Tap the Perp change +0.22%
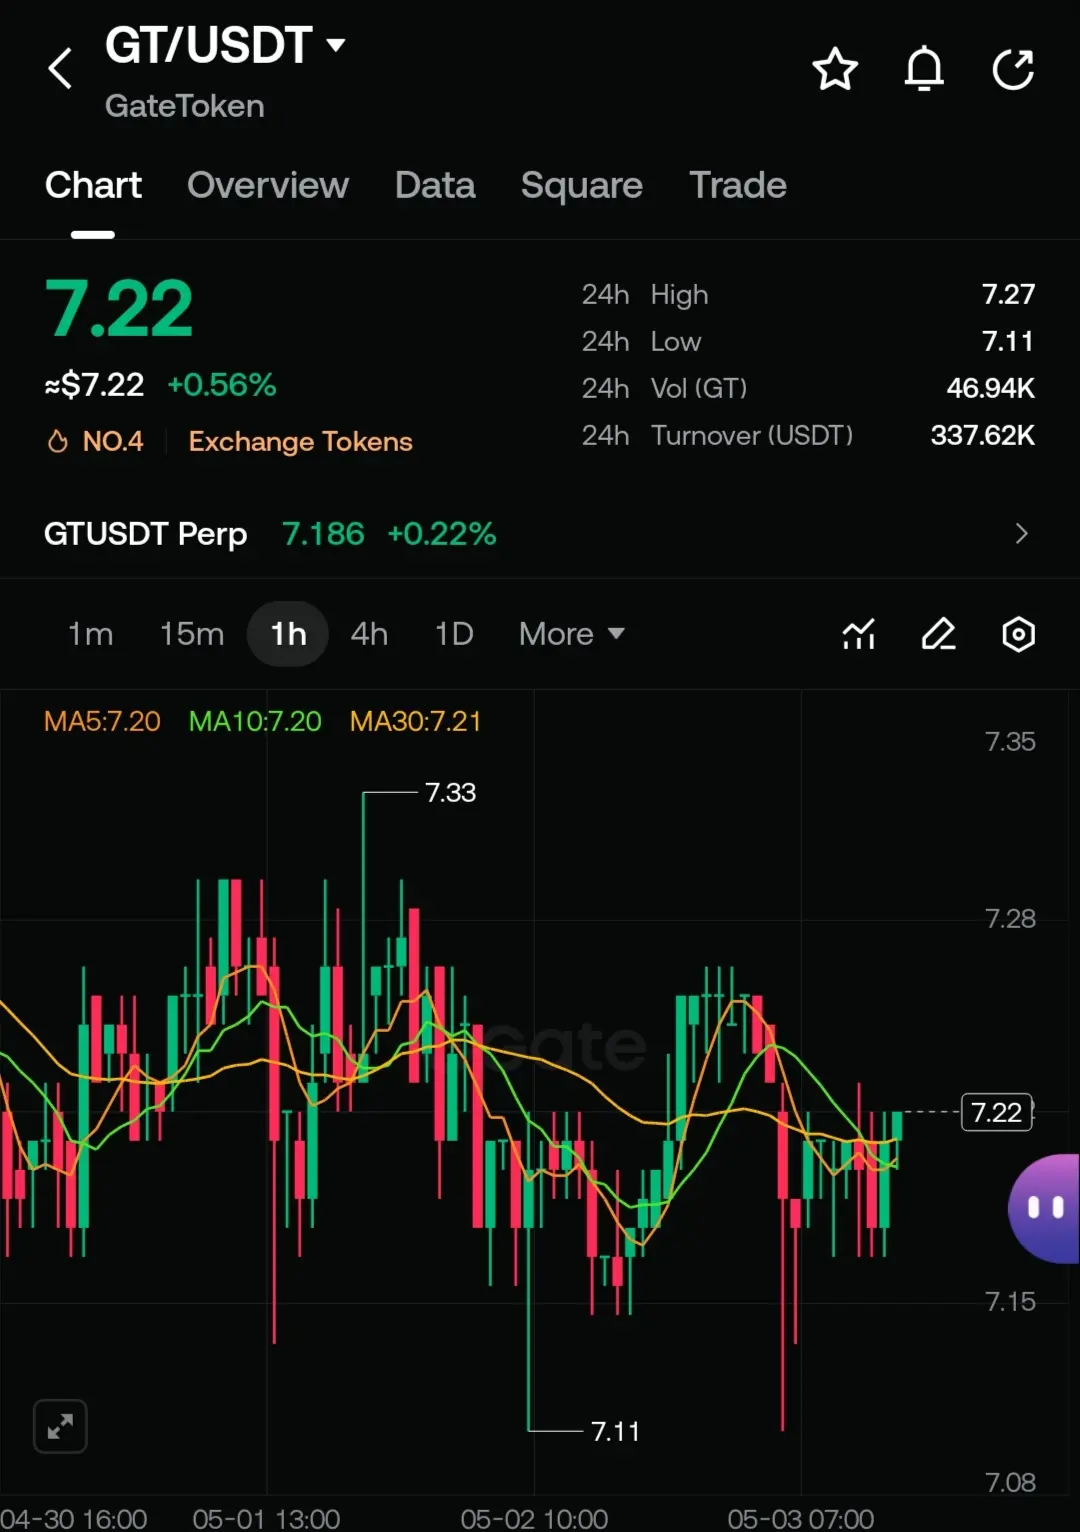The image size is (1080, 1532). coord(442,534)
